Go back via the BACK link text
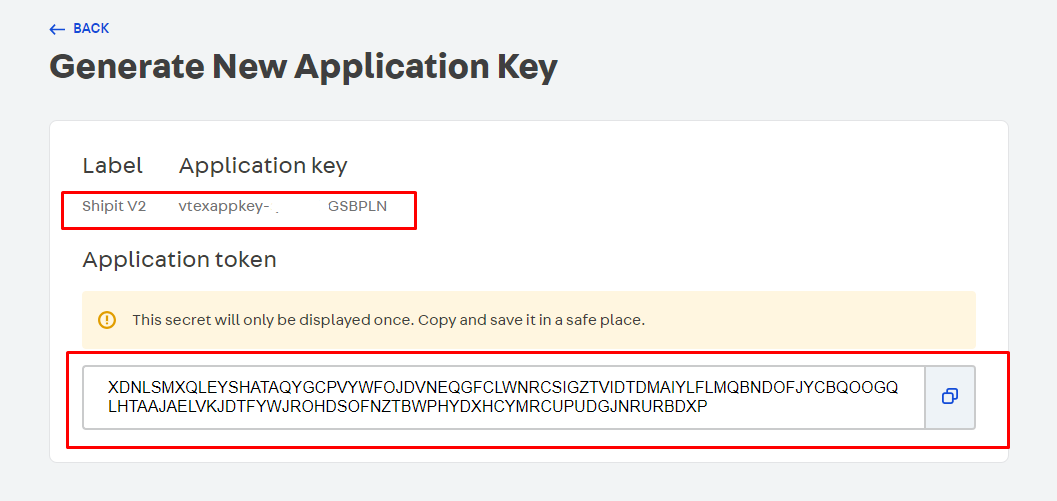Viewport: 1057px width, 501px height. [91, 28]
